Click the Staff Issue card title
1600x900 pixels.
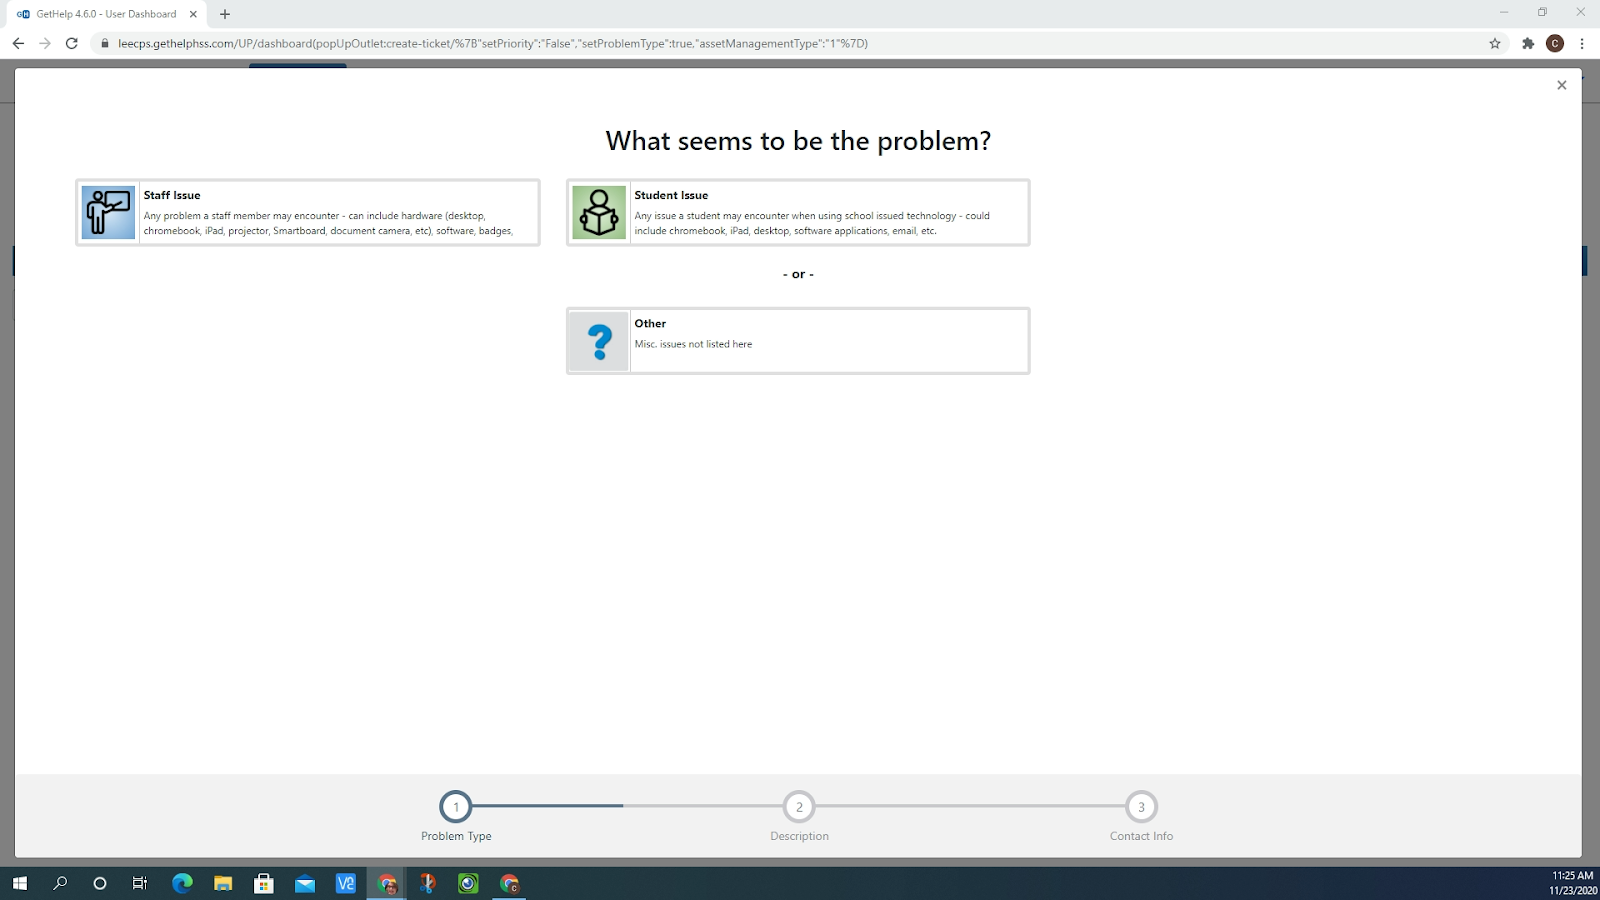172,195
